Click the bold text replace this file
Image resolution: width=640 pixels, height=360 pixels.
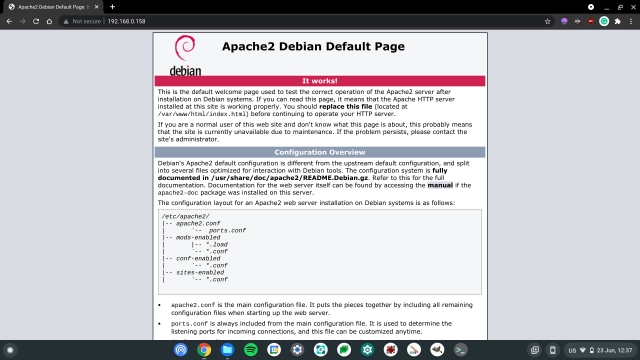pos(345,107)
